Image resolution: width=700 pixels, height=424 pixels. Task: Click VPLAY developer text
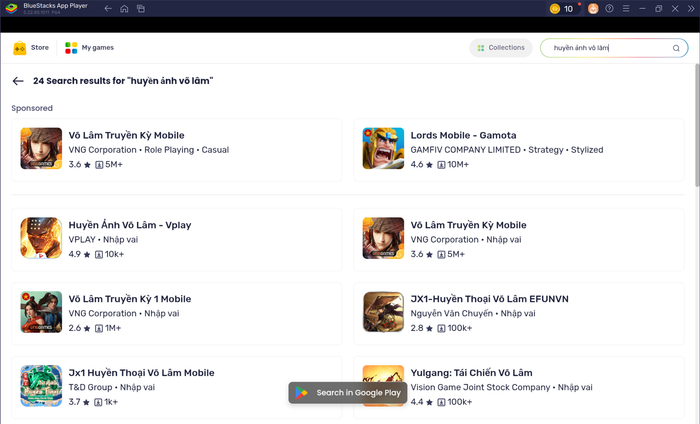click(x=82, y=240)
